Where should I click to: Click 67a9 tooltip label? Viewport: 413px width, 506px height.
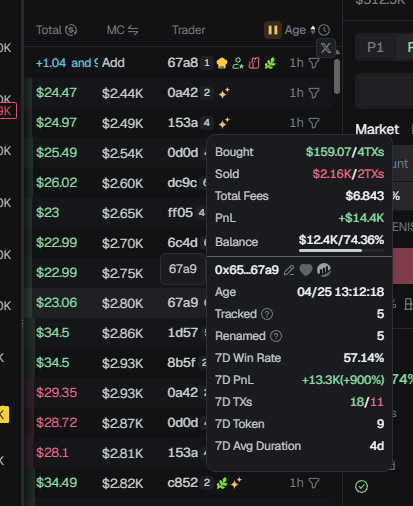(183, 269)
